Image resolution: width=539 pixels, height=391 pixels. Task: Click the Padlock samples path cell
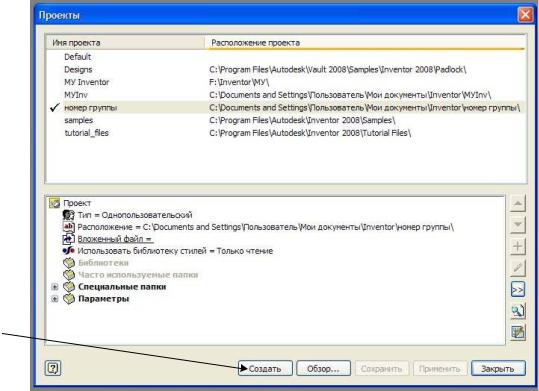[x=338, y=69]
